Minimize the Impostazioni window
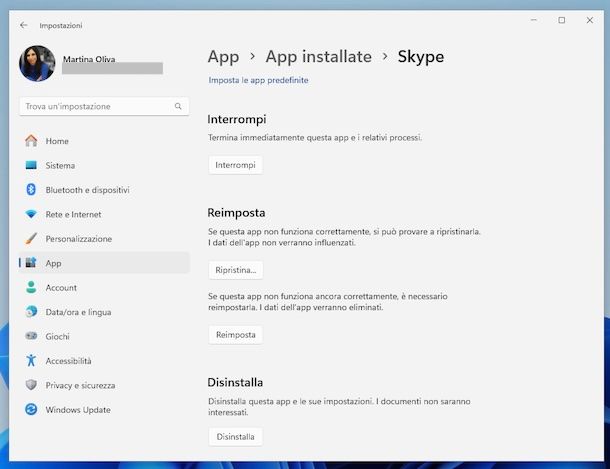The image size is (610, 469). 534,20
